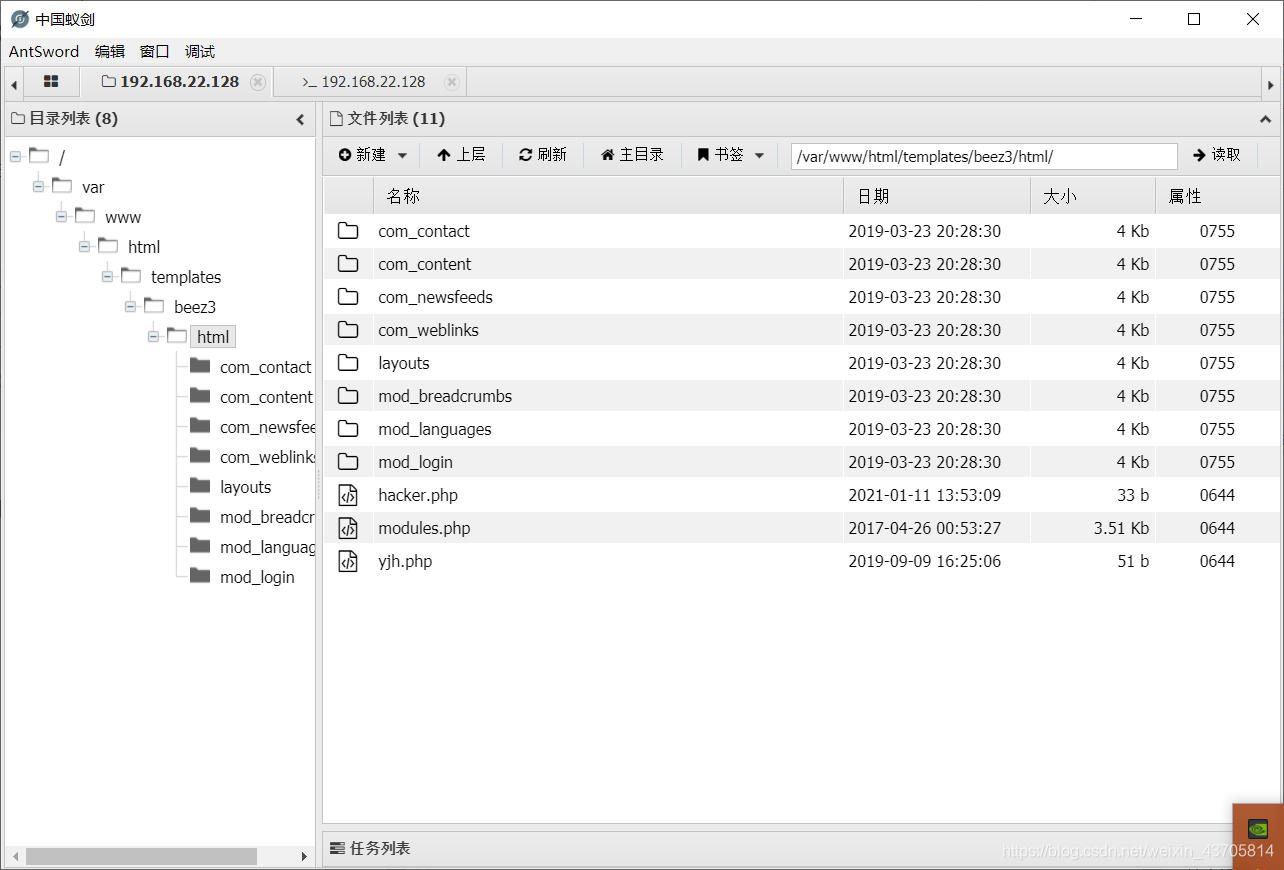The width and height of the screenshot is (1284, 870).
Task: Click the date 2021-01-11 13:53:09
Action: pos(925,495)
